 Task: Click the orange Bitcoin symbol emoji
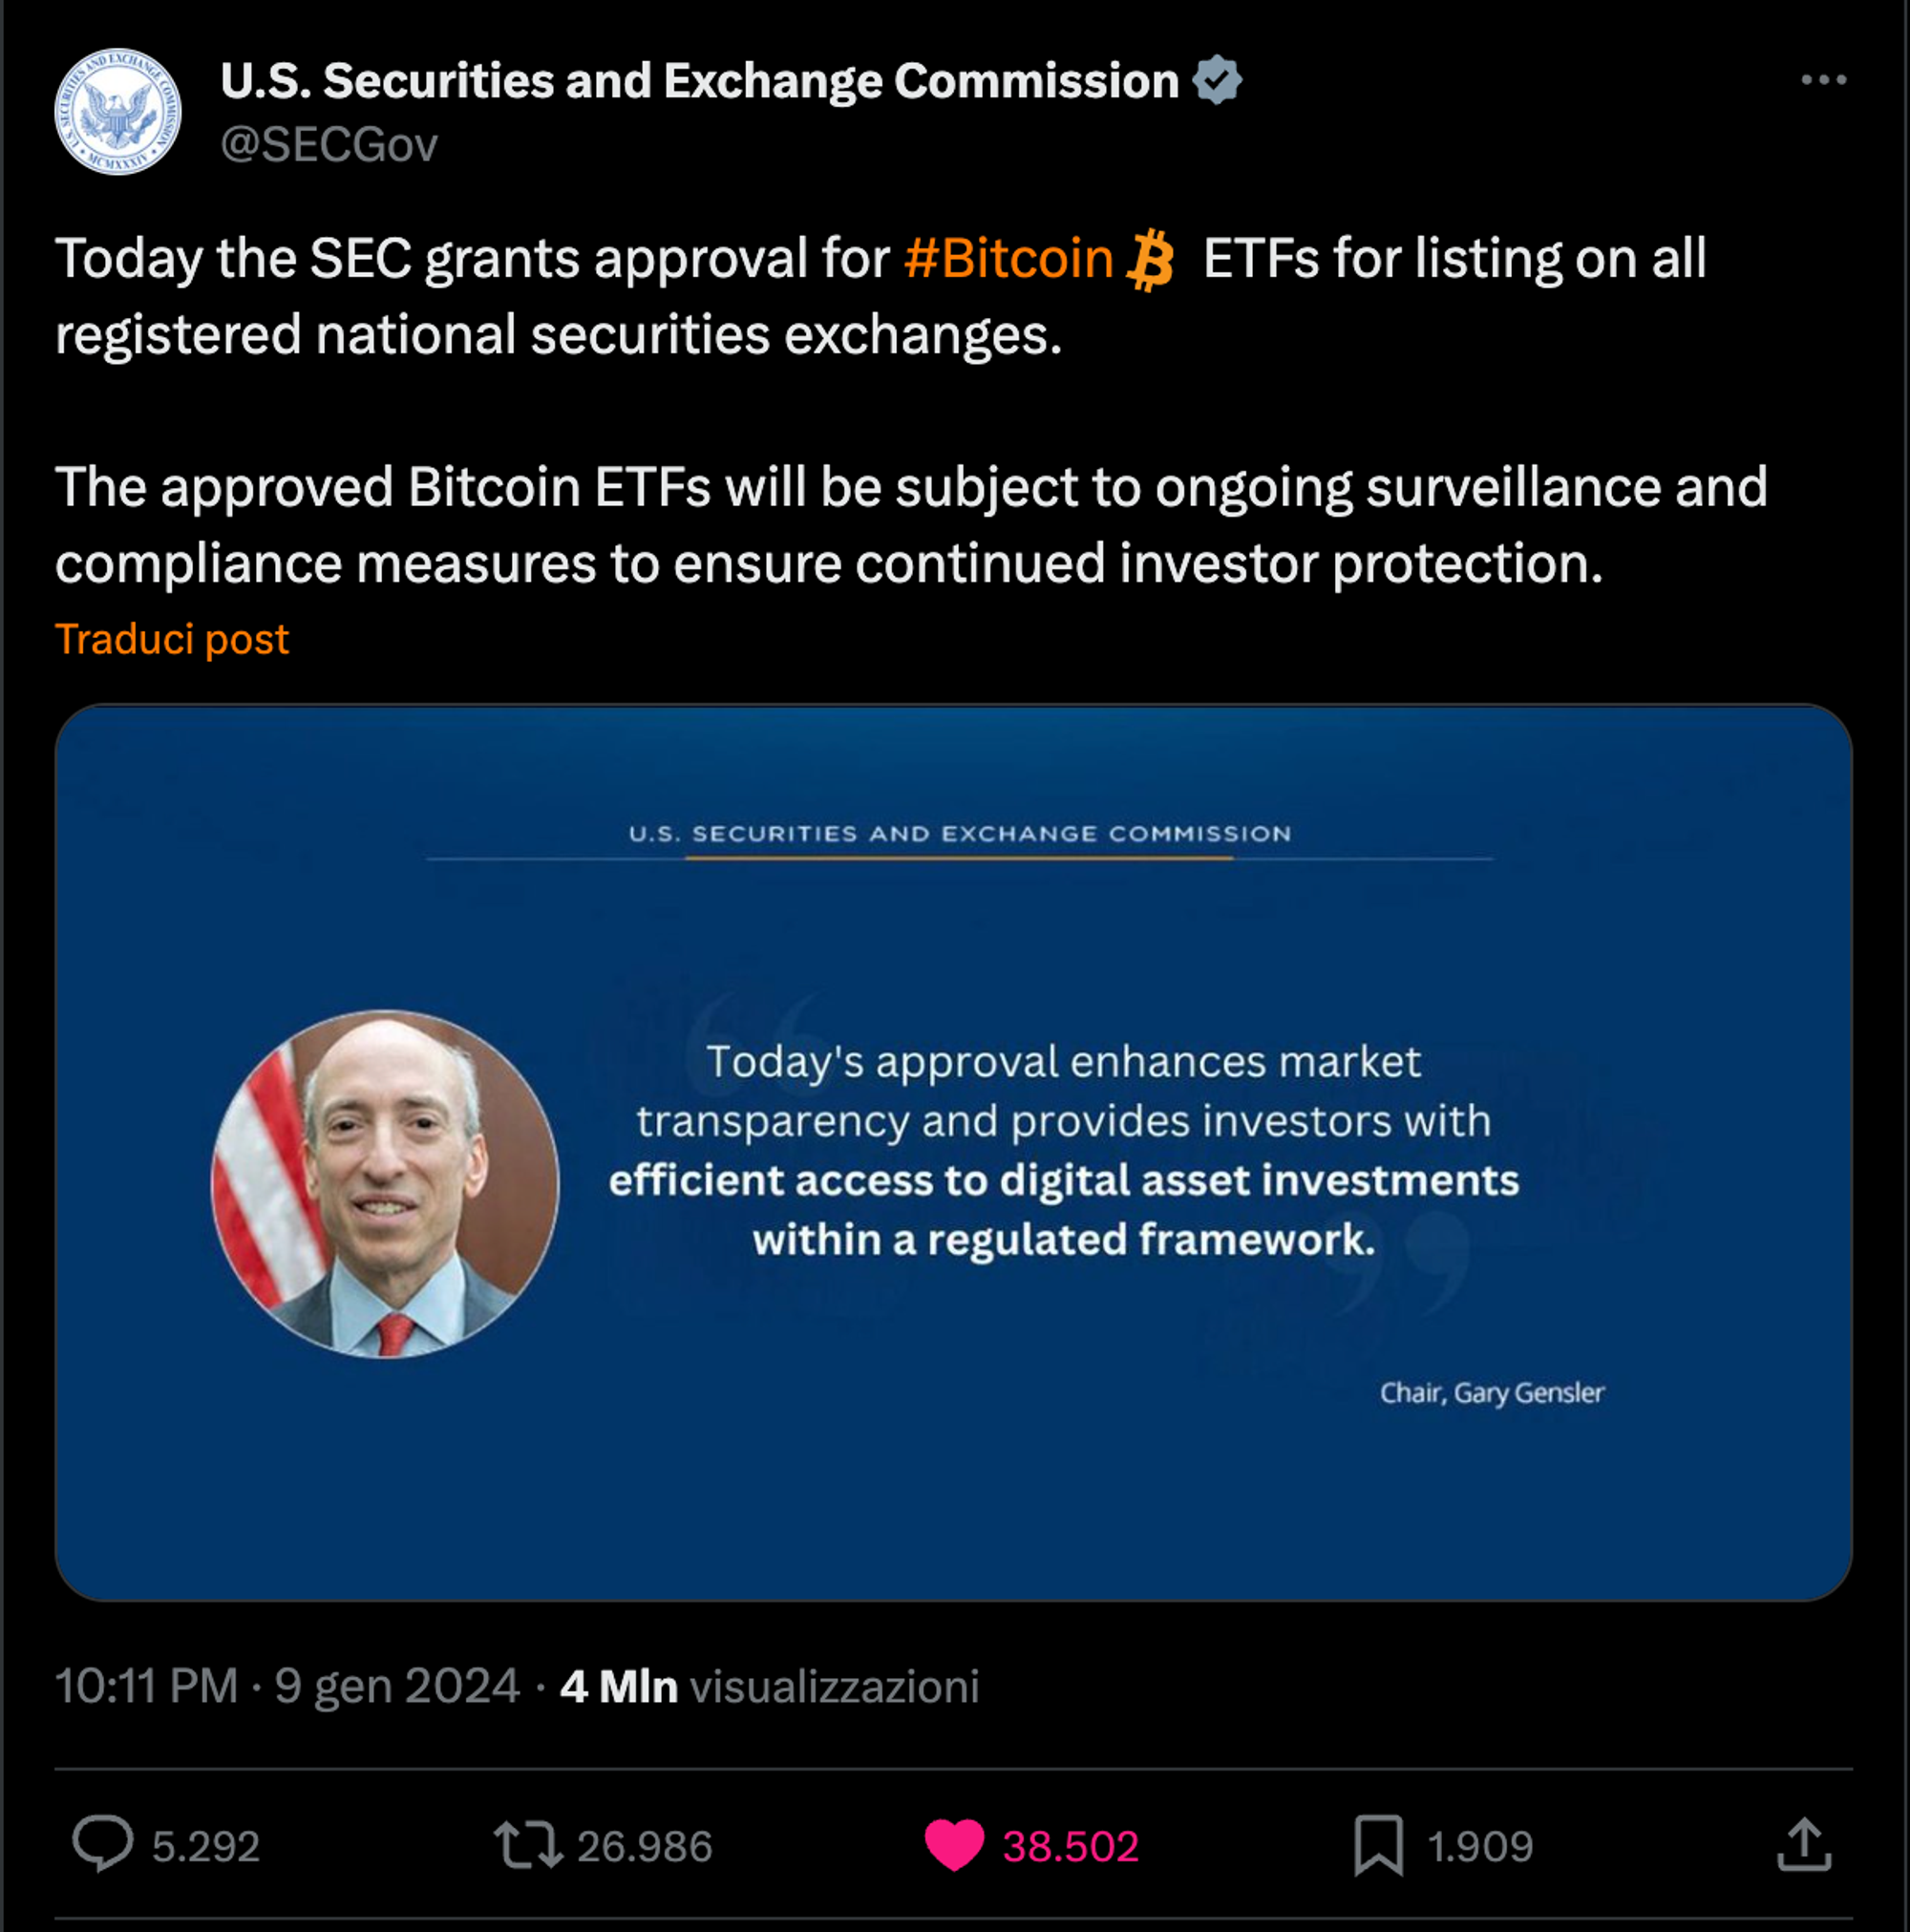click(x=1150, y=260)
